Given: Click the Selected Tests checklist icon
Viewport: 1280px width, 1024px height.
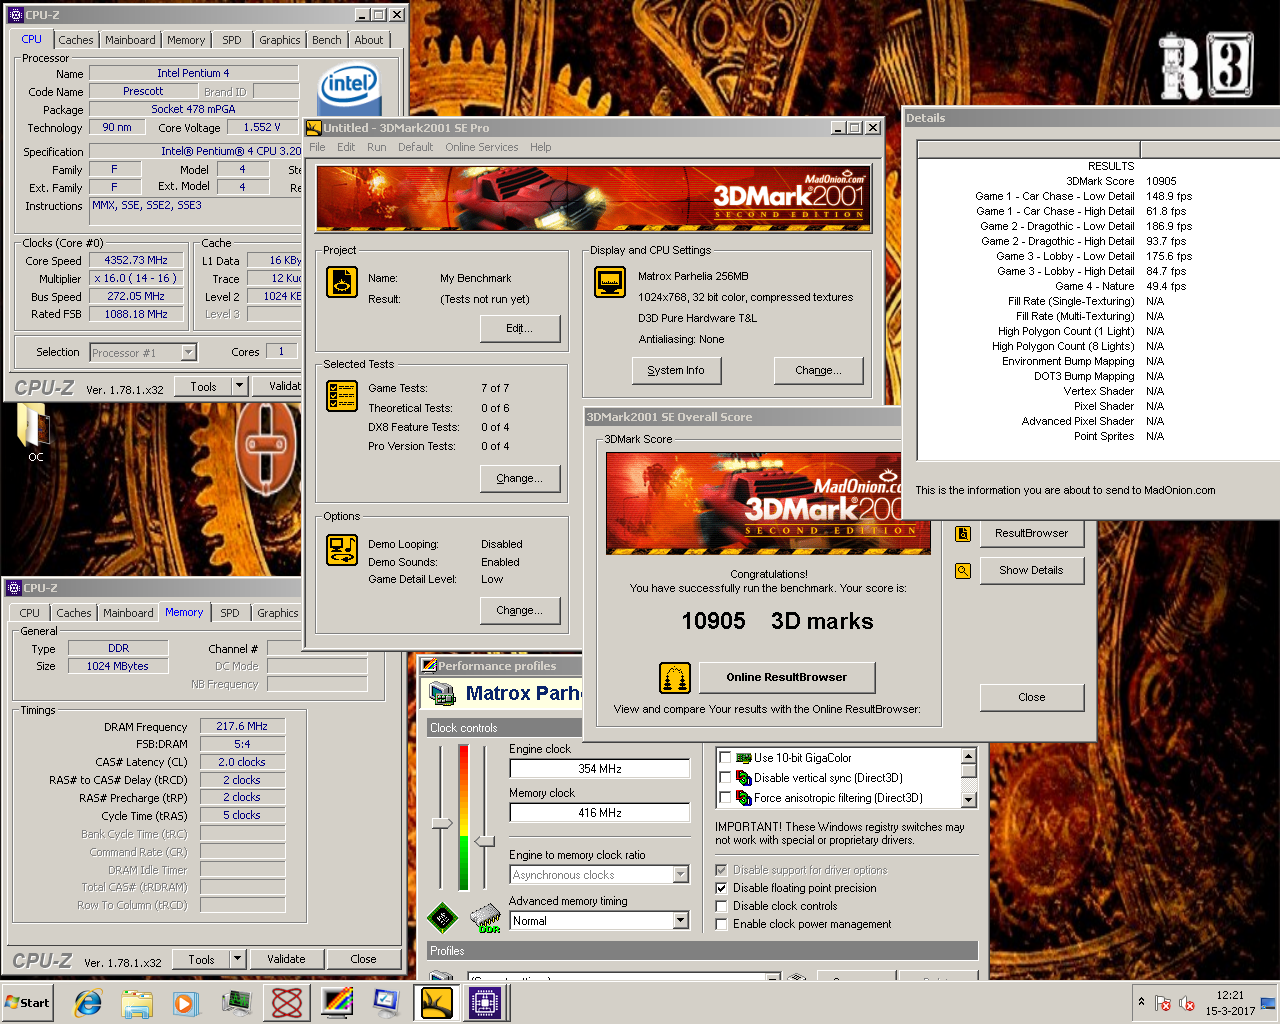Looking at the screenshot, I should (x=342, y=396).
